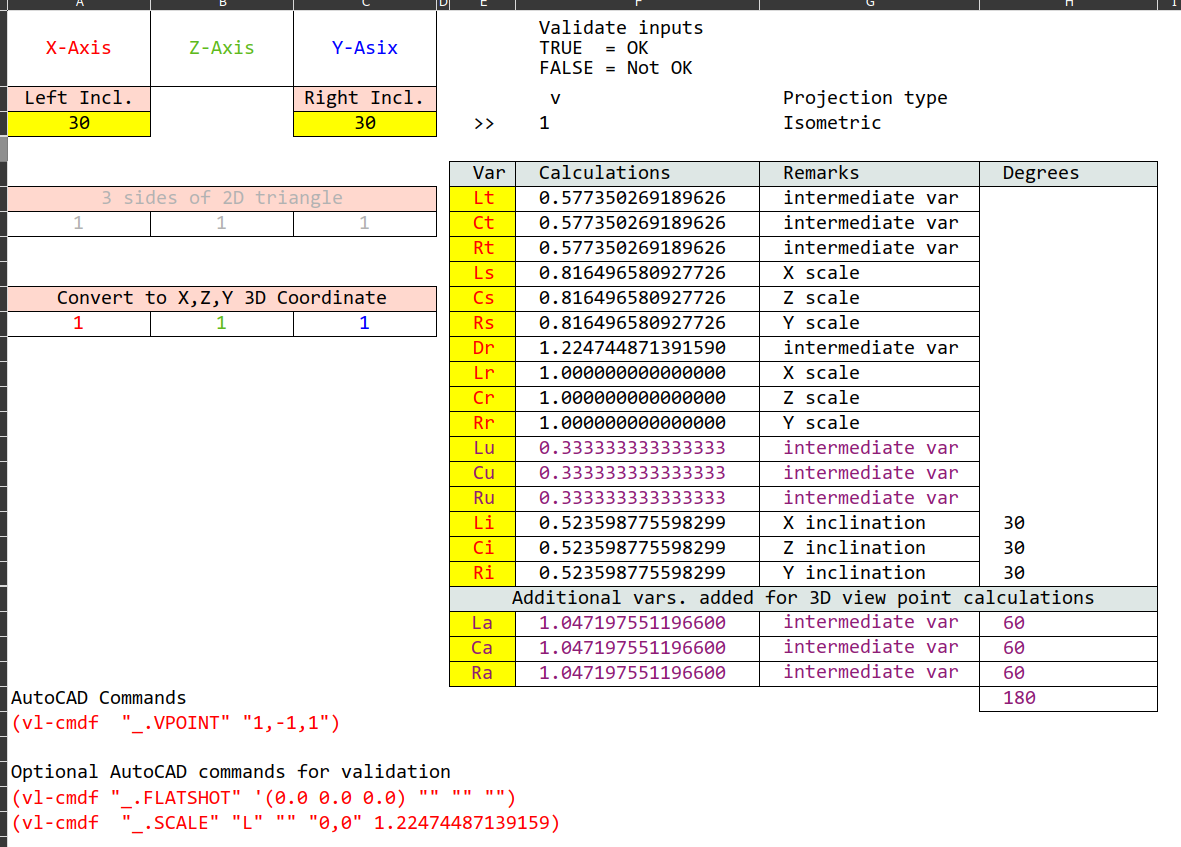Select Li calculation value 0.523598775598299
The width and height of the screenshot is (1181, 847).
click(x=637, y=523)
